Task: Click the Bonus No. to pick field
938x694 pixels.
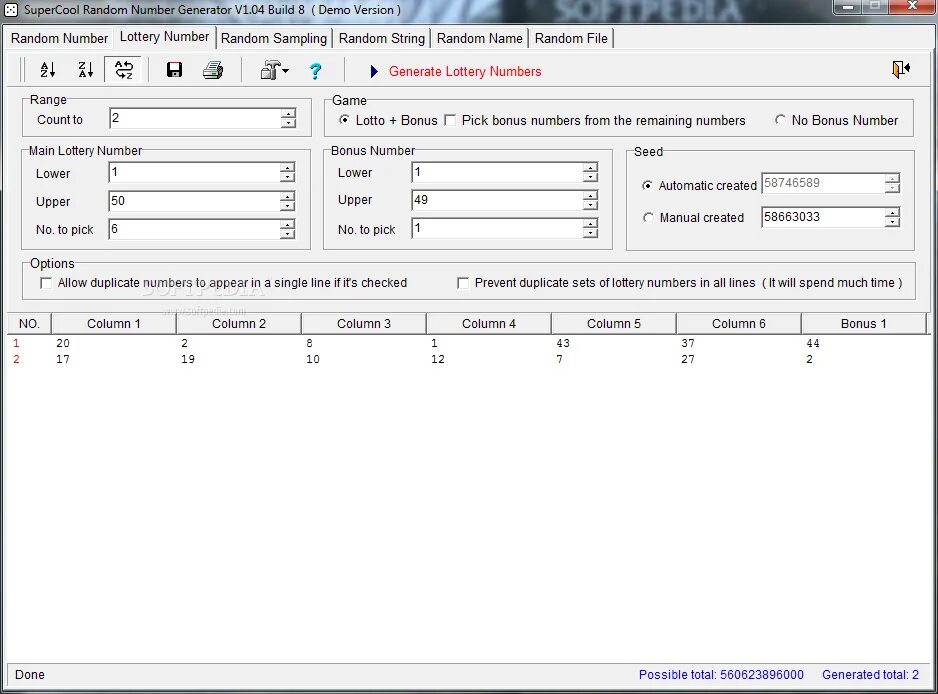Action: 497,228
